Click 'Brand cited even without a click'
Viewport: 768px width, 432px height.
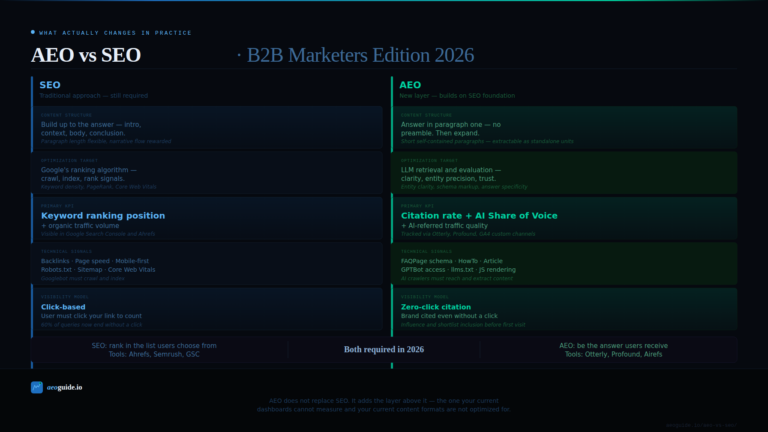[449, 316]
